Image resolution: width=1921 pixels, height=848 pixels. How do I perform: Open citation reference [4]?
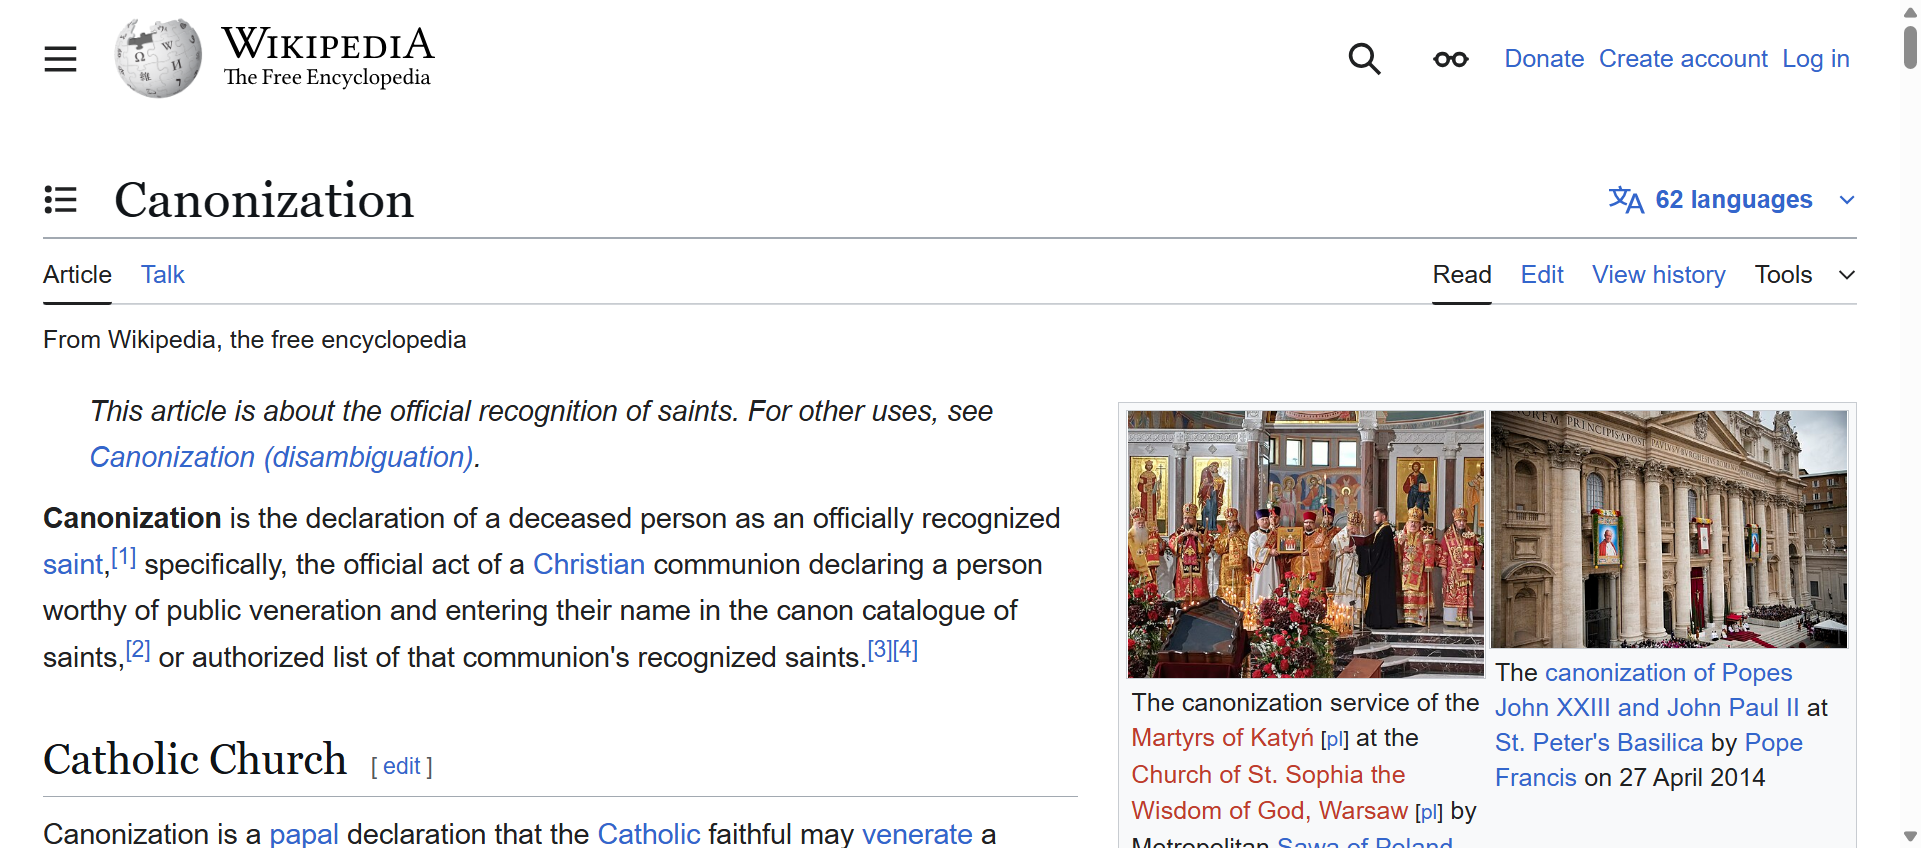click(906, 650)
